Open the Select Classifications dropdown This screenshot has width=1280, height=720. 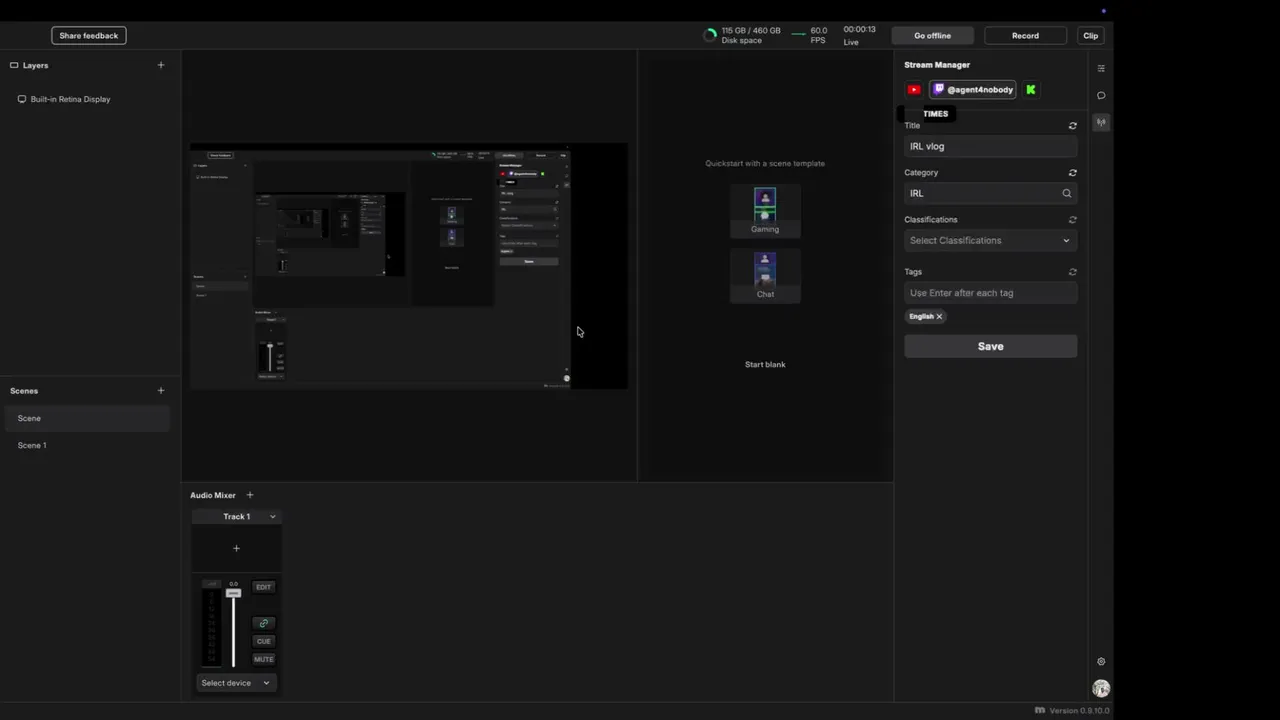(990, 240)
